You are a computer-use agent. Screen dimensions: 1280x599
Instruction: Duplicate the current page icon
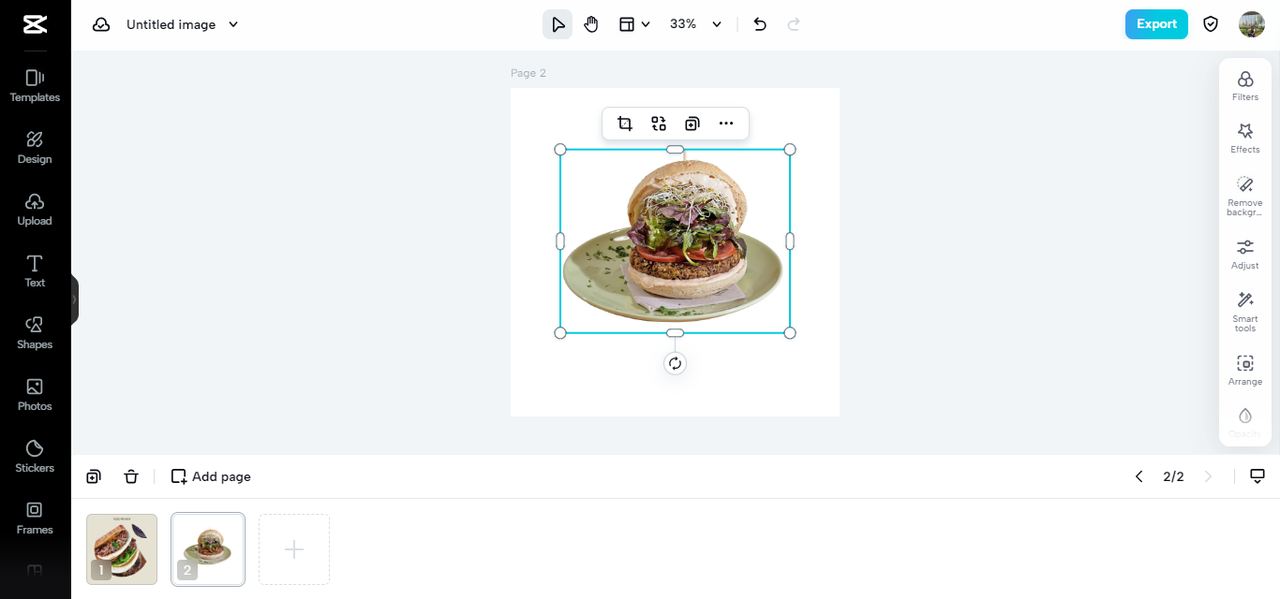[x=94, y=477]
